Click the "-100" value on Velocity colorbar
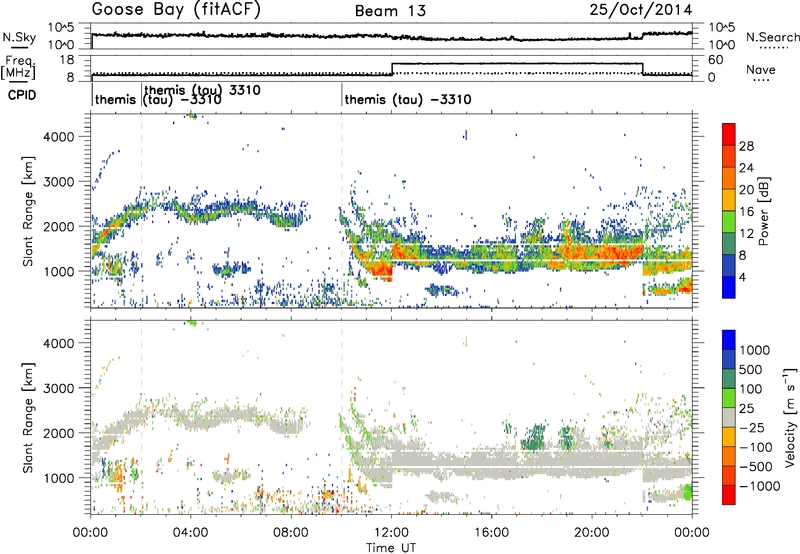800x554 pixels. 756,447
